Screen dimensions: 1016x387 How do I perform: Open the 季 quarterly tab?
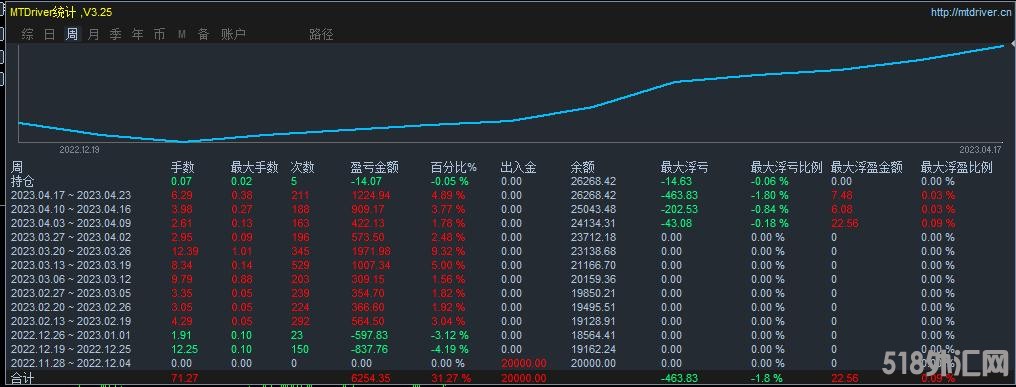pos(115,34)
